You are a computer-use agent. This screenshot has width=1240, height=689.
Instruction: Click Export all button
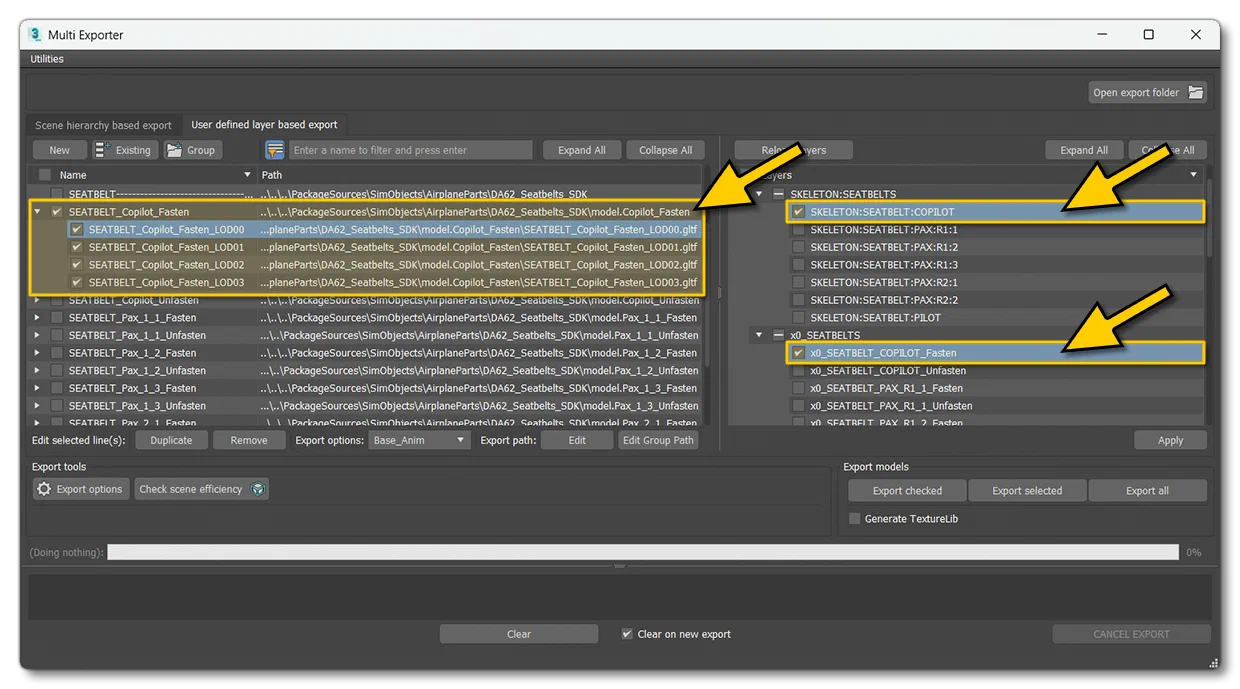coord(1147,491)
